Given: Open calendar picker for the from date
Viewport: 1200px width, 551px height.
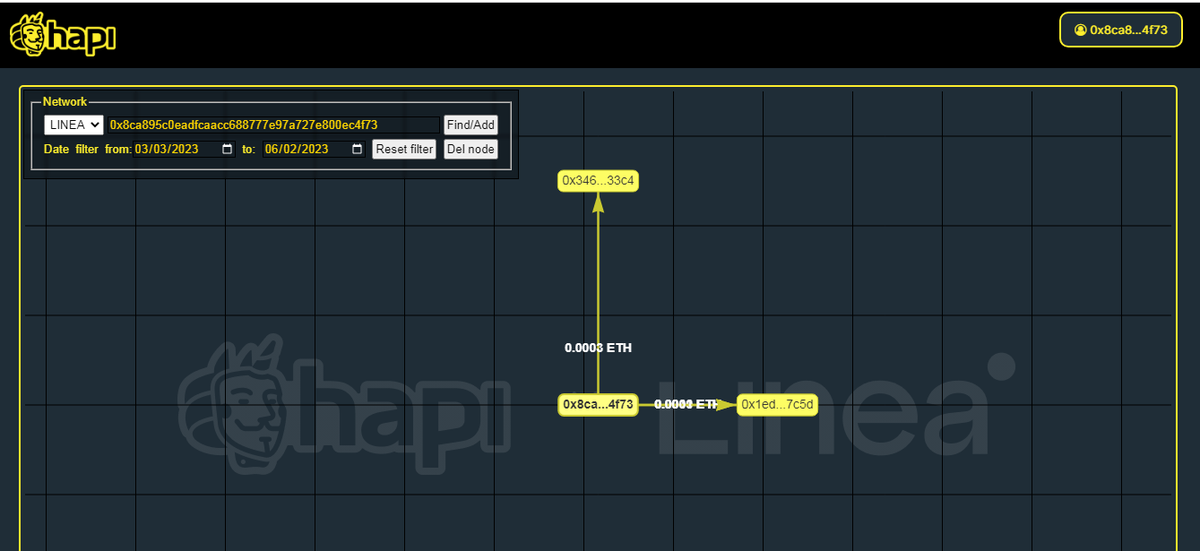Looking at the screenshot, I should click(x=227, y=149).
